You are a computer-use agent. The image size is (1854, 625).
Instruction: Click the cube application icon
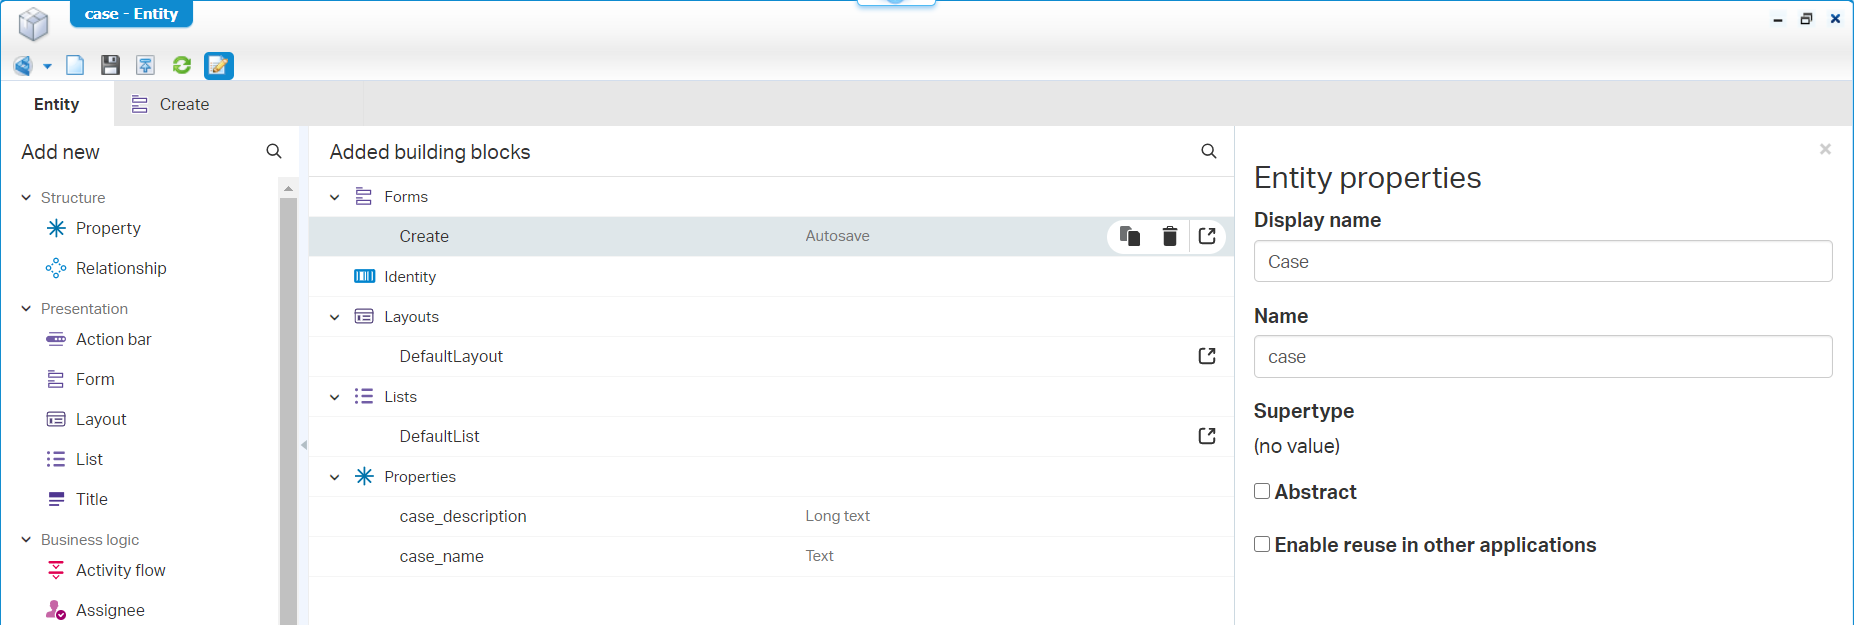point(34,24)
